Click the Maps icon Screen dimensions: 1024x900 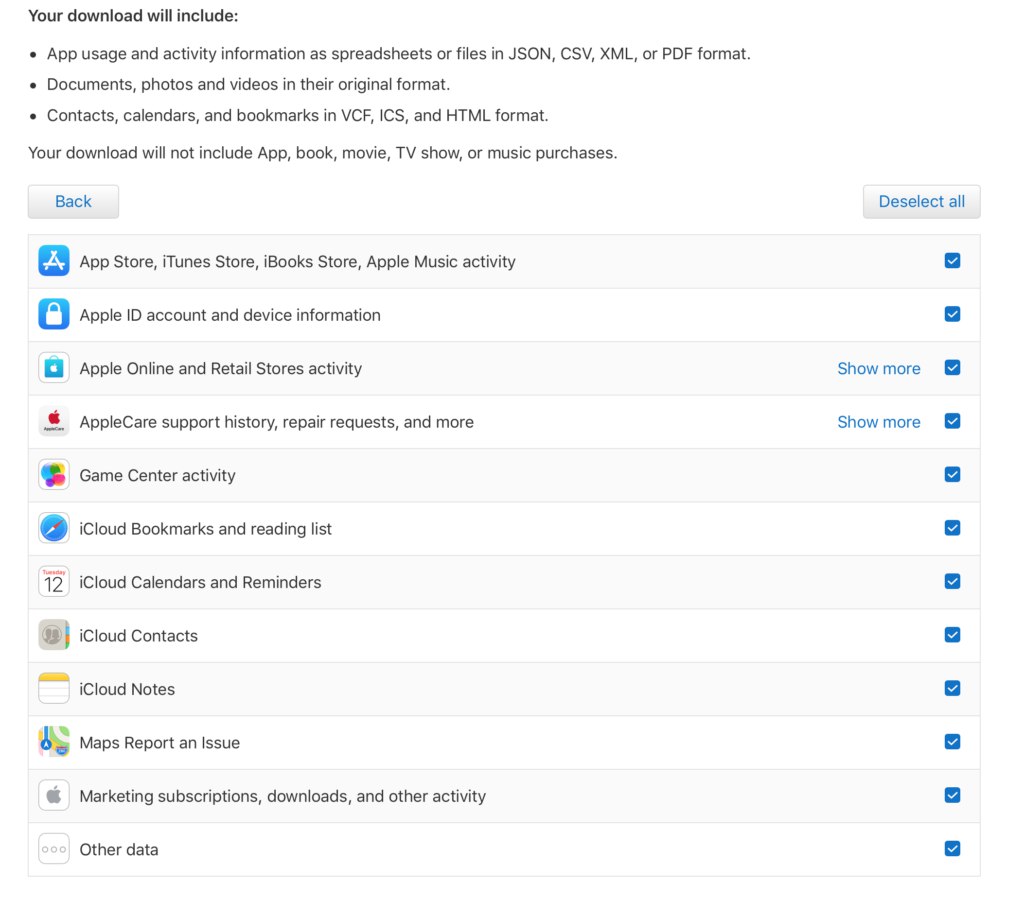[x=54, y=743]
